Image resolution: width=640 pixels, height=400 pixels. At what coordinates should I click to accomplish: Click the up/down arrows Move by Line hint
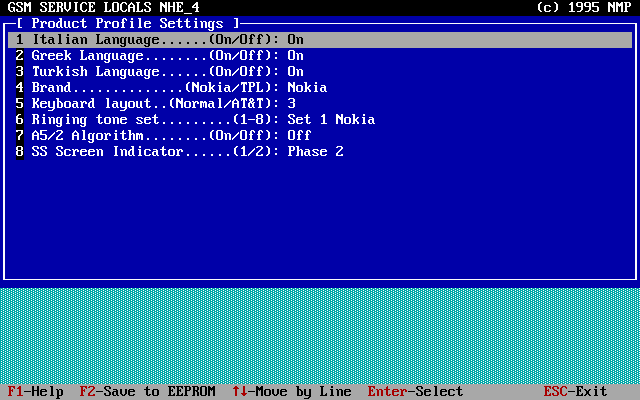coord(291,392)
